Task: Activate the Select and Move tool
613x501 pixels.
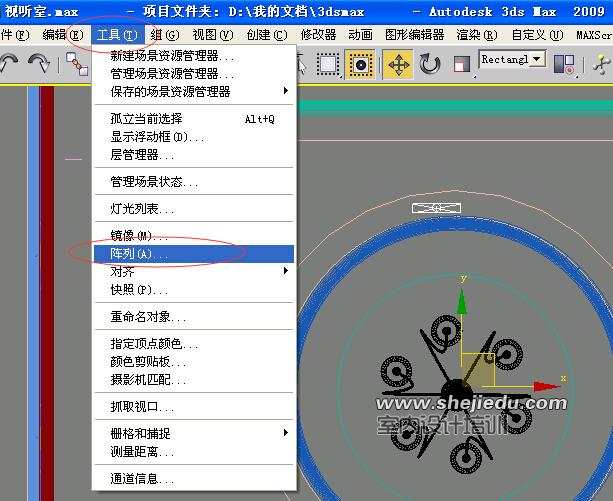Action: point(398,64)
